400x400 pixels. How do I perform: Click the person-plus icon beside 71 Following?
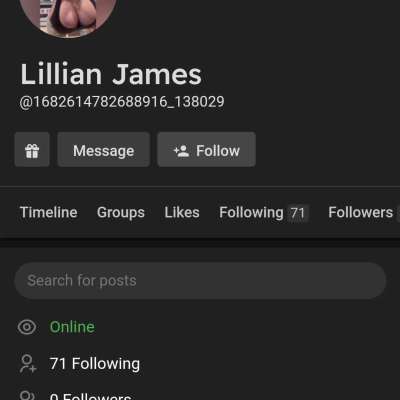click(x=28, y=364)
